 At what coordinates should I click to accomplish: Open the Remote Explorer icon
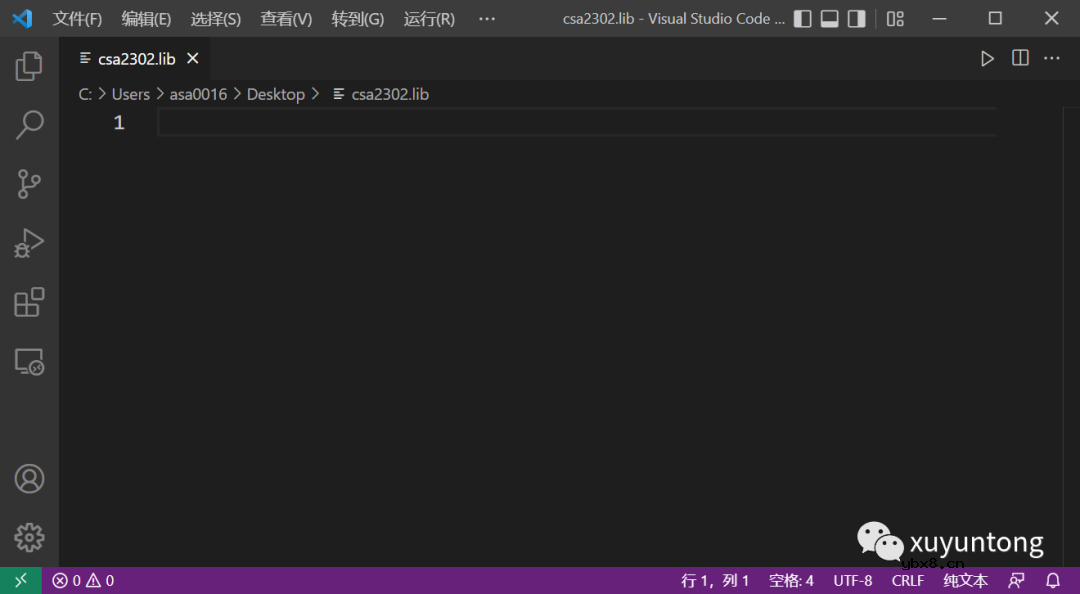29,362
